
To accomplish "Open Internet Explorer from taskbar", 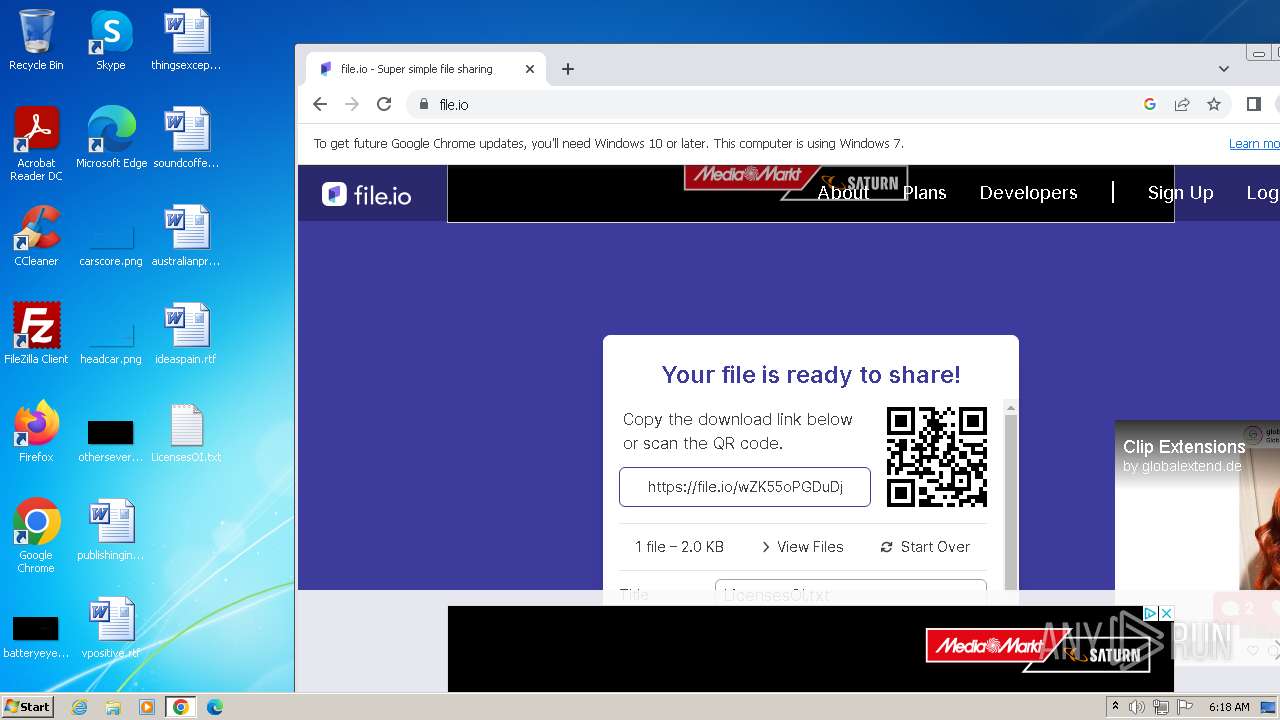I will (x=79, y=707).
